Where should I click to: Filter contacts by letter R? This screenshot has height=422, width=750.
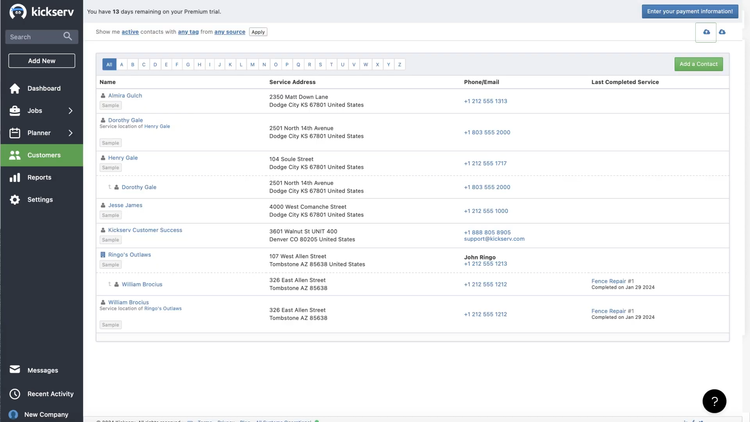tap(309, 65)
